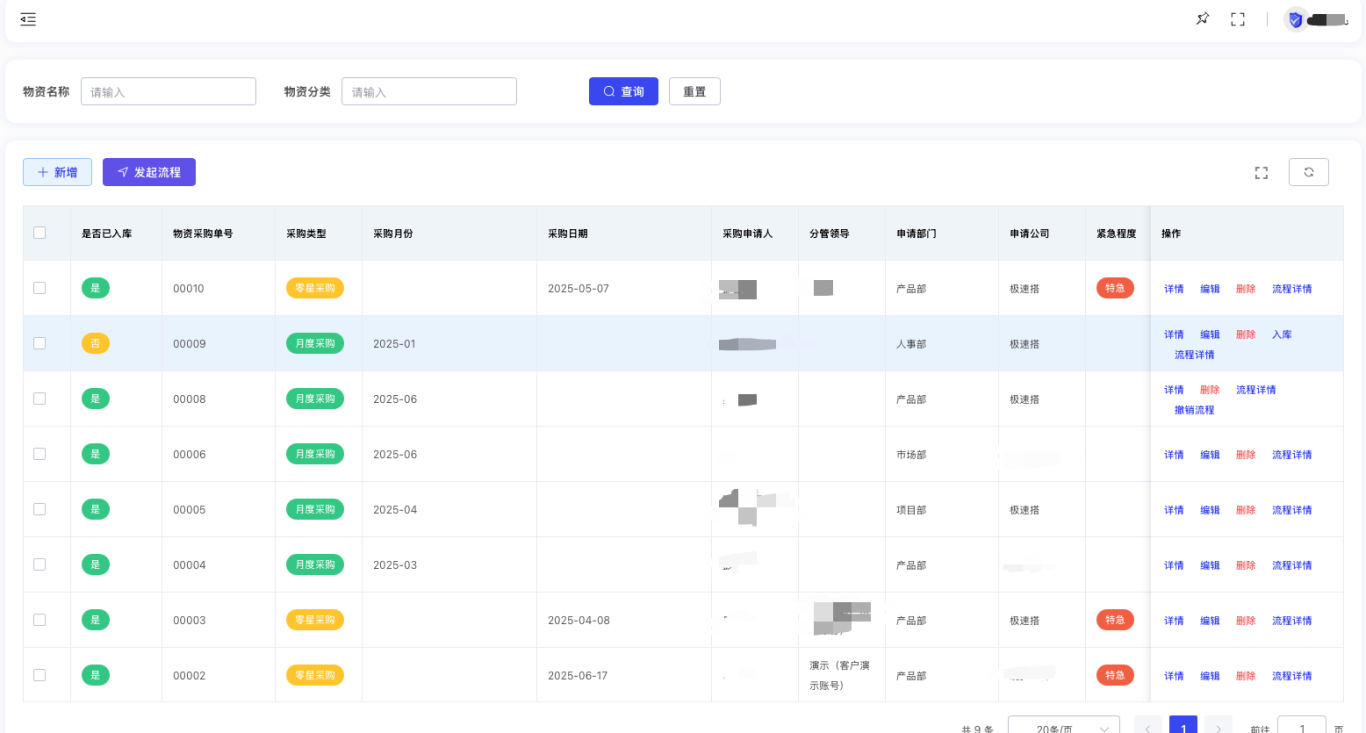Focus the 物资名称 input field
This screenshot has width=1366, height=733.
tap(169, 91)
